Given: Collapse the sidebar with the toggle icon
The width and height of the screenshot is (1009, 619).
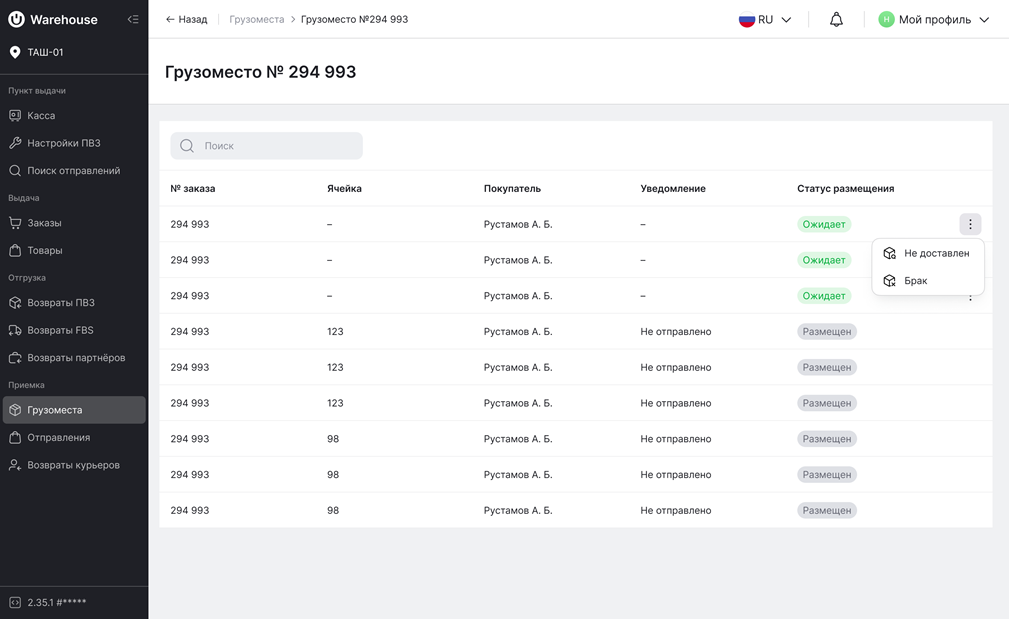Looking at the screenshot, I should pos(133,19).
